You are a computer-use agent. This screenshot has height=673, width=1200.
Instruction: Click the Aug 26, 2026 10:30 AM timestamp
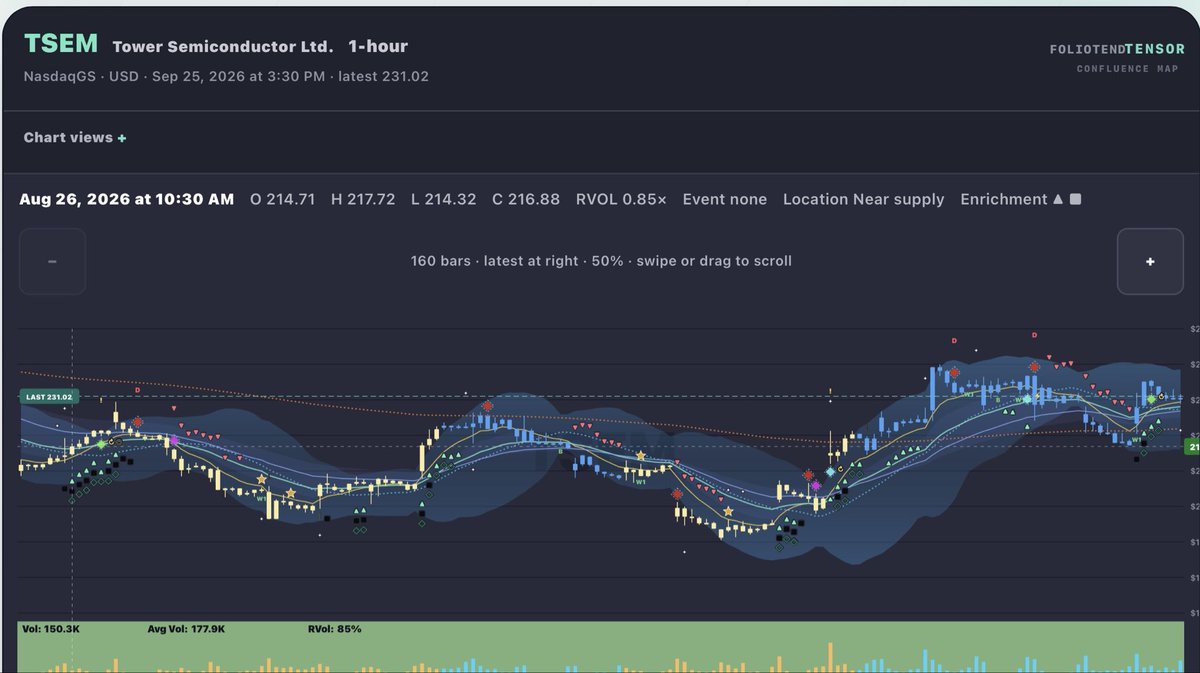point(127,199)
